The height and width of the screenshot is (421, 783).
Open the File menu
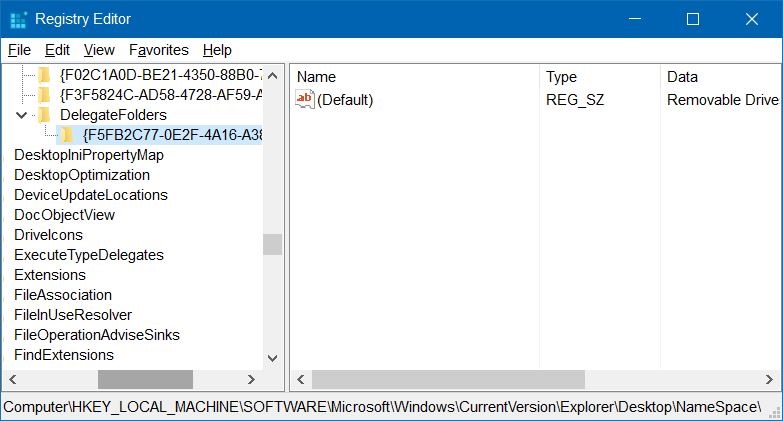click(x=19, y=50)
